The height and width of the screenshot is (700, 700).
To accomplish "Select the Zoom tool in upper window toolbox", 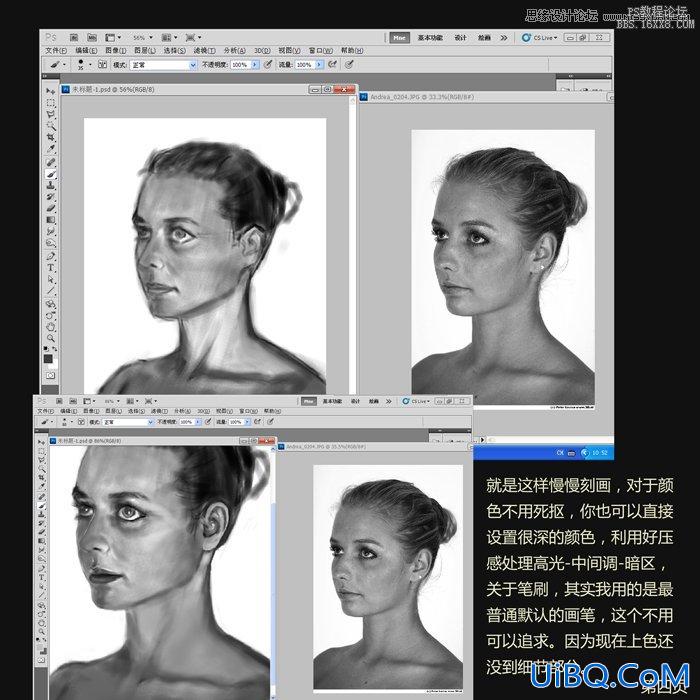I will (x=50, y=338).
